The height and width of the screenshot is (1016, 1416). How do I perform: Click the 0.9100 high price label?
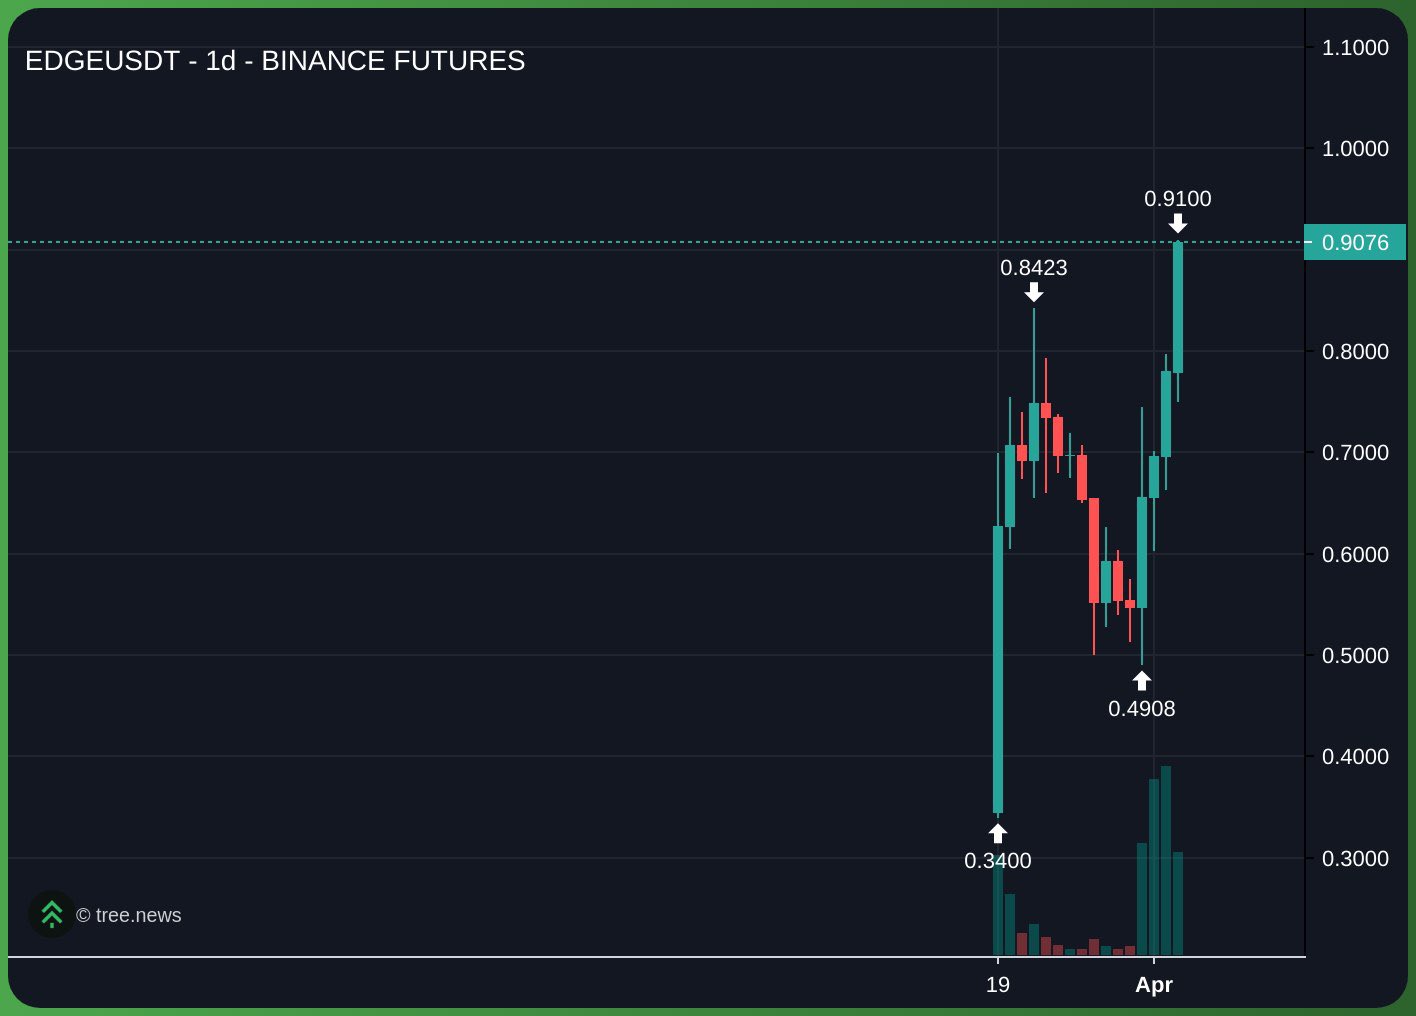coord(1178,199)
